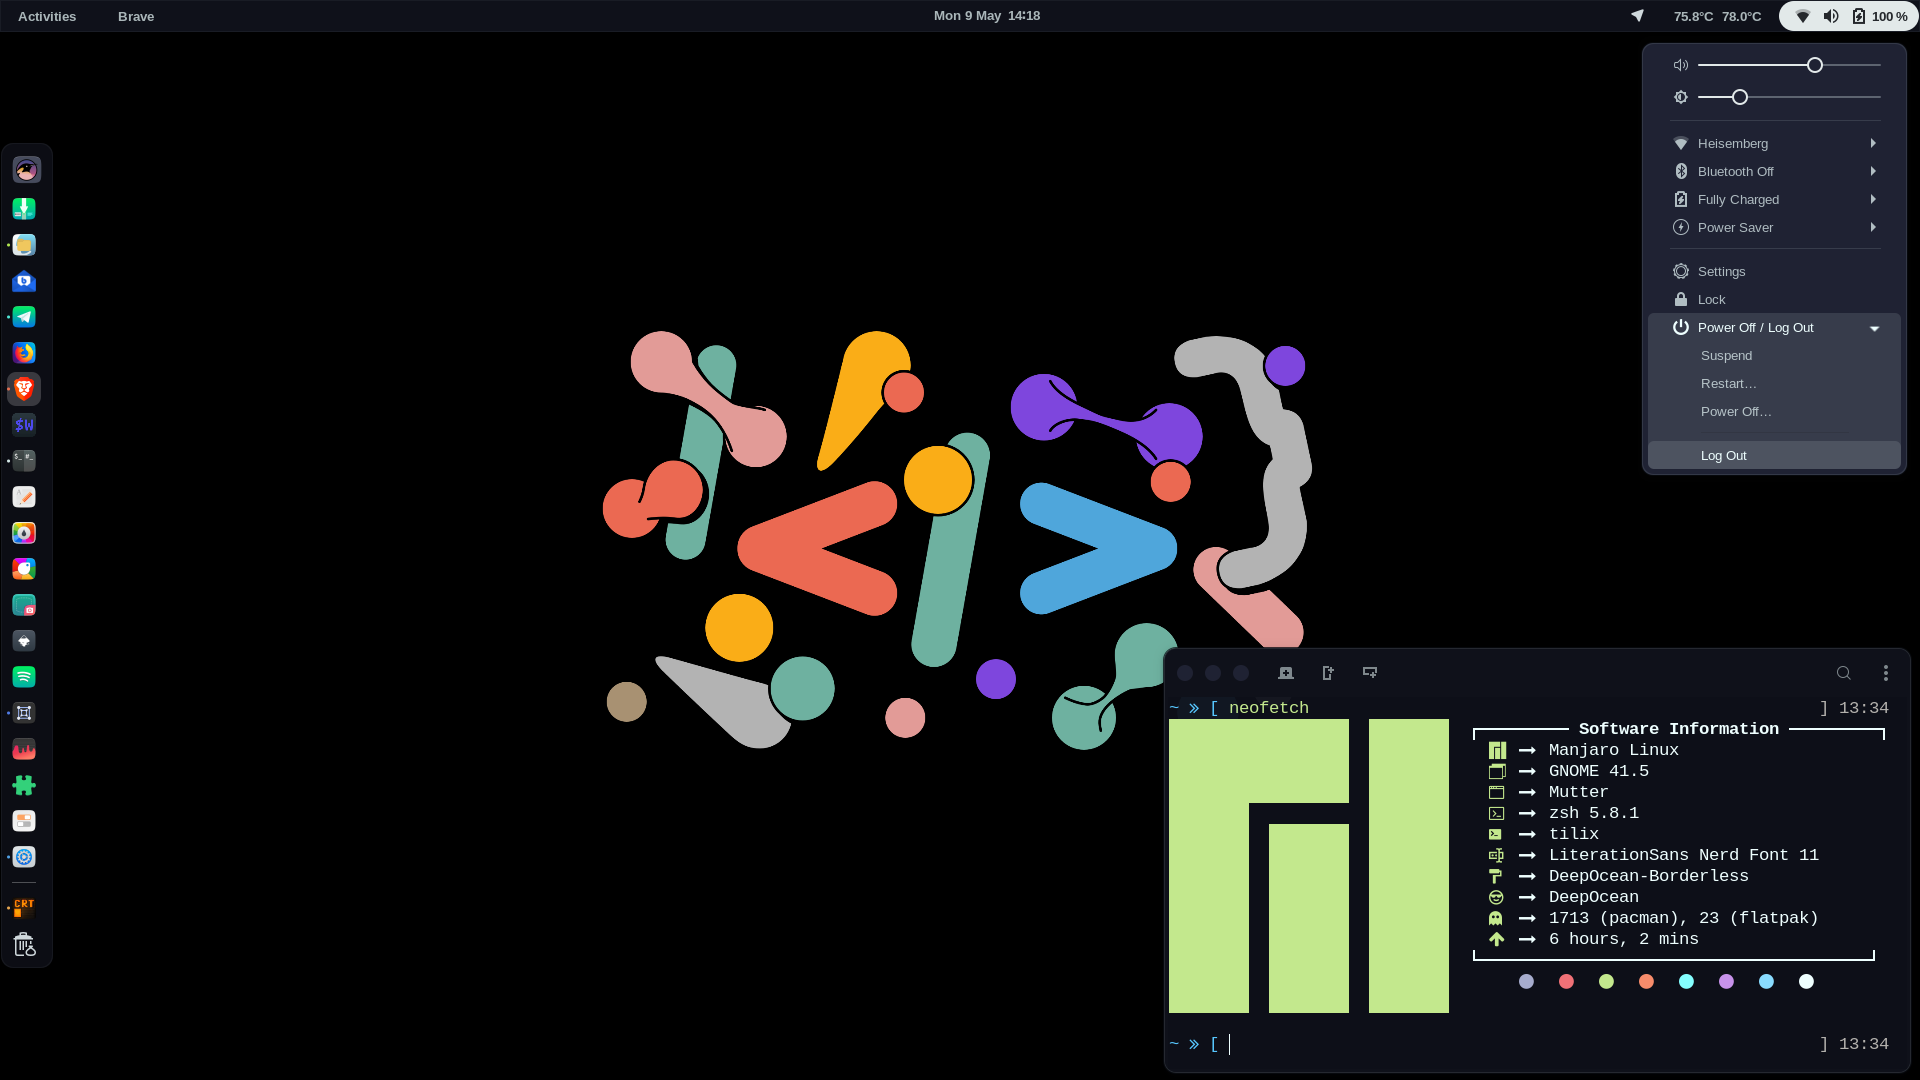Open the Files manager dock icon
This screenshot has width=1920, height=1080.
pyautogui.click(x=24, y=245)
